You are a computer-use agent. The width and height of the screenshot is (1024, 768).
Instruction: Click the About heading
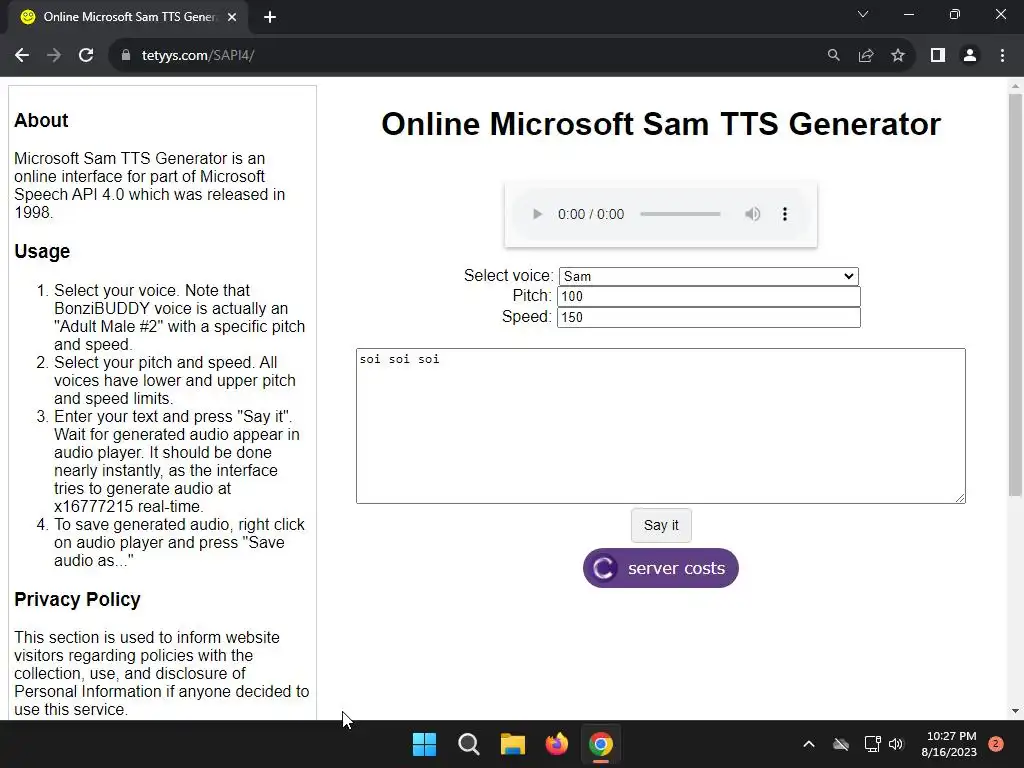(x=41, y=120)
